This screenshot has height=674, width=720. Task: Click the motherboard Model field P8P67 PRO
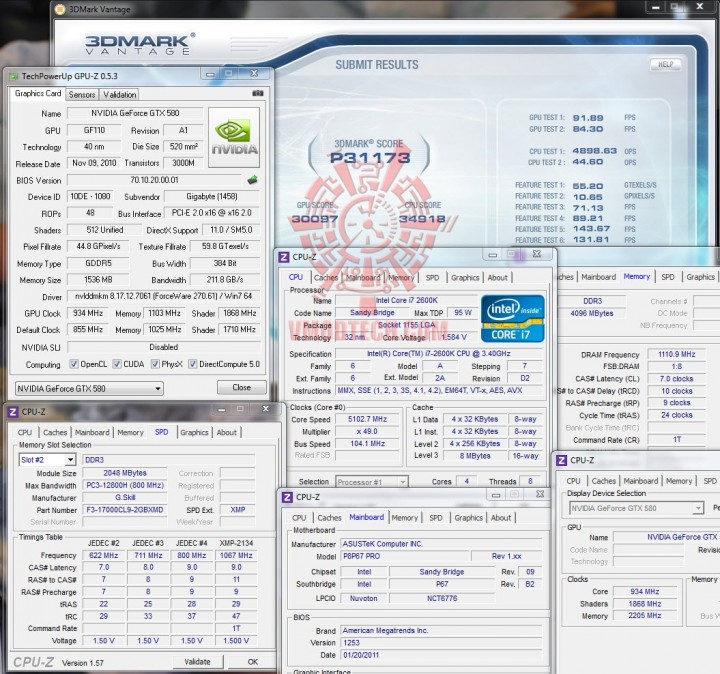pyautogui.click(x=406, y=556)
